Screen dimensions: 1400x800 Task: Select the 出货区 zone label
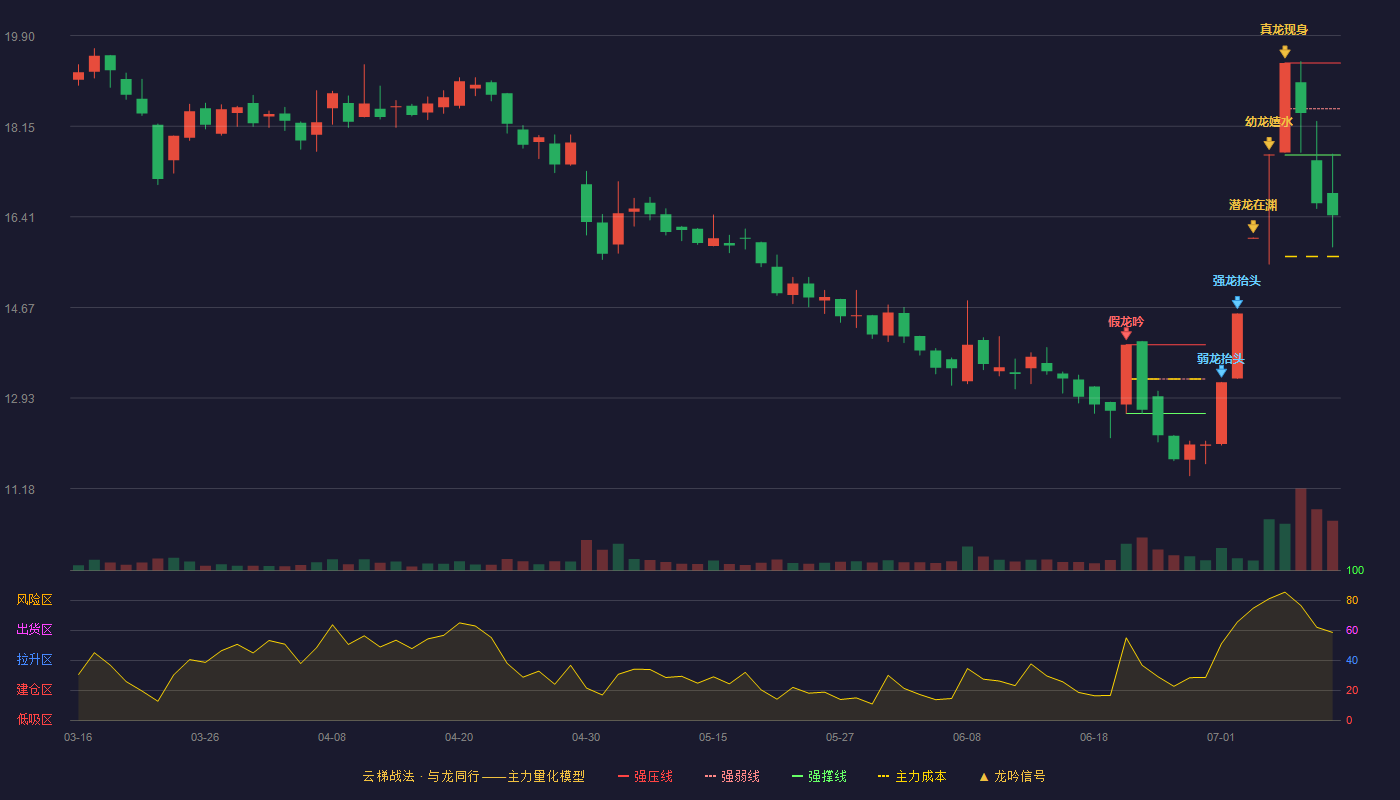34,630
